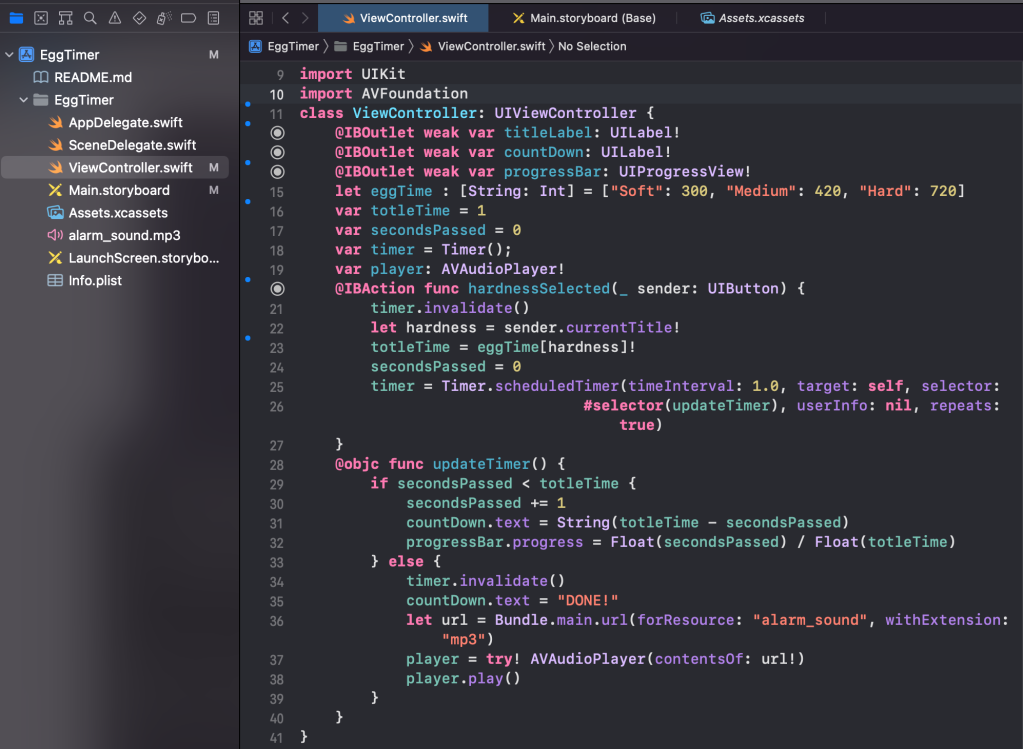Screen dimensions: 1023x749
Task: Open the Debug navigator spray icon
Action: click(x=164, y=18)
